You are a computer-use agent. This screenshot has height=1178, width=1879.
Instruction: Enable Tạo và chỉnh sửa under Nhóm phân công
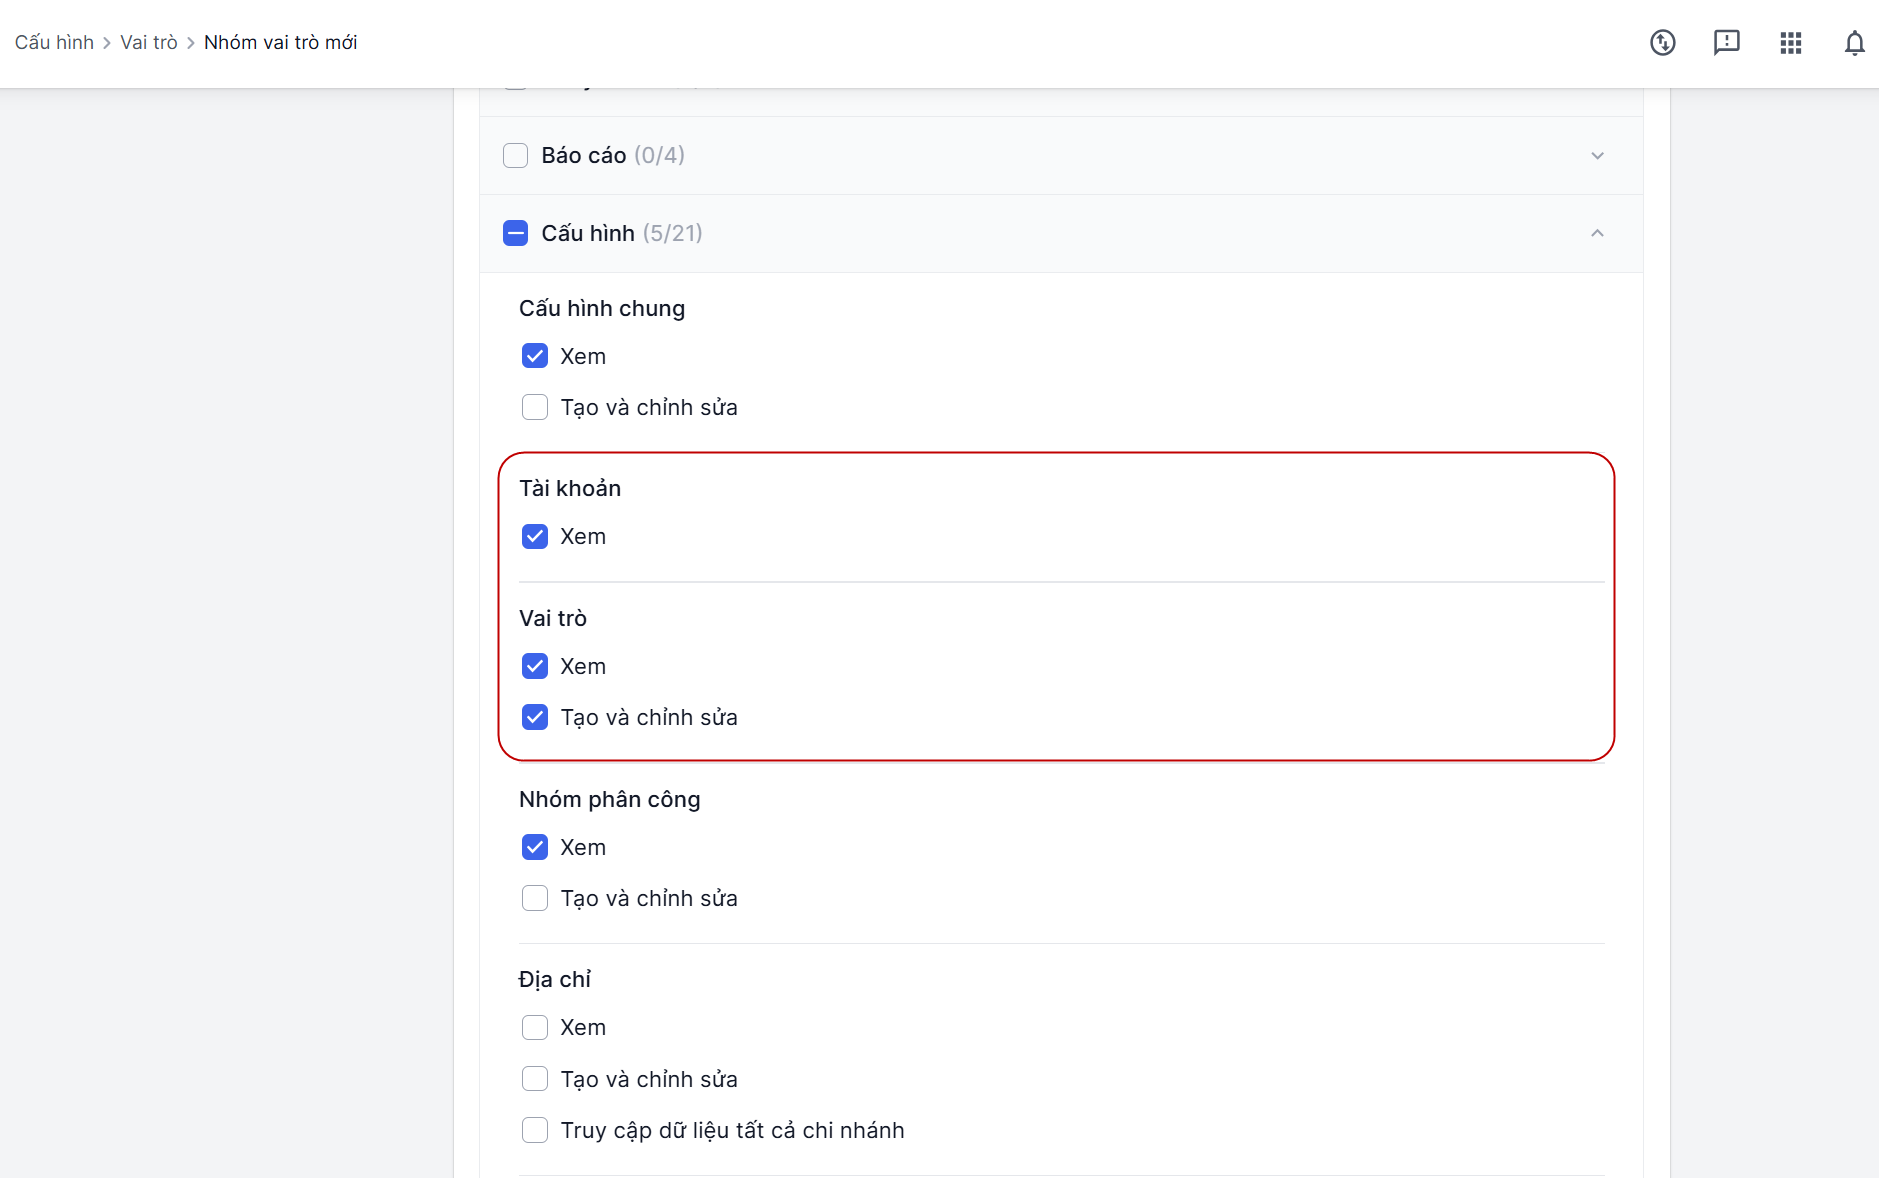[535, 898]
